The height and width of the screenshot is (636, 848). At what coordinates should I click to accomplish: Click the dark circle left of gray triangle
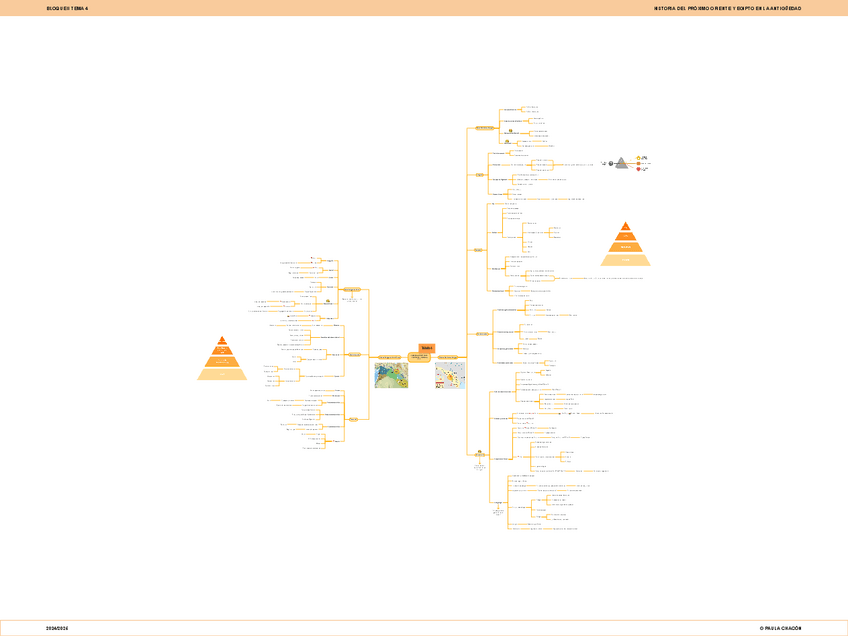(609, 164)
